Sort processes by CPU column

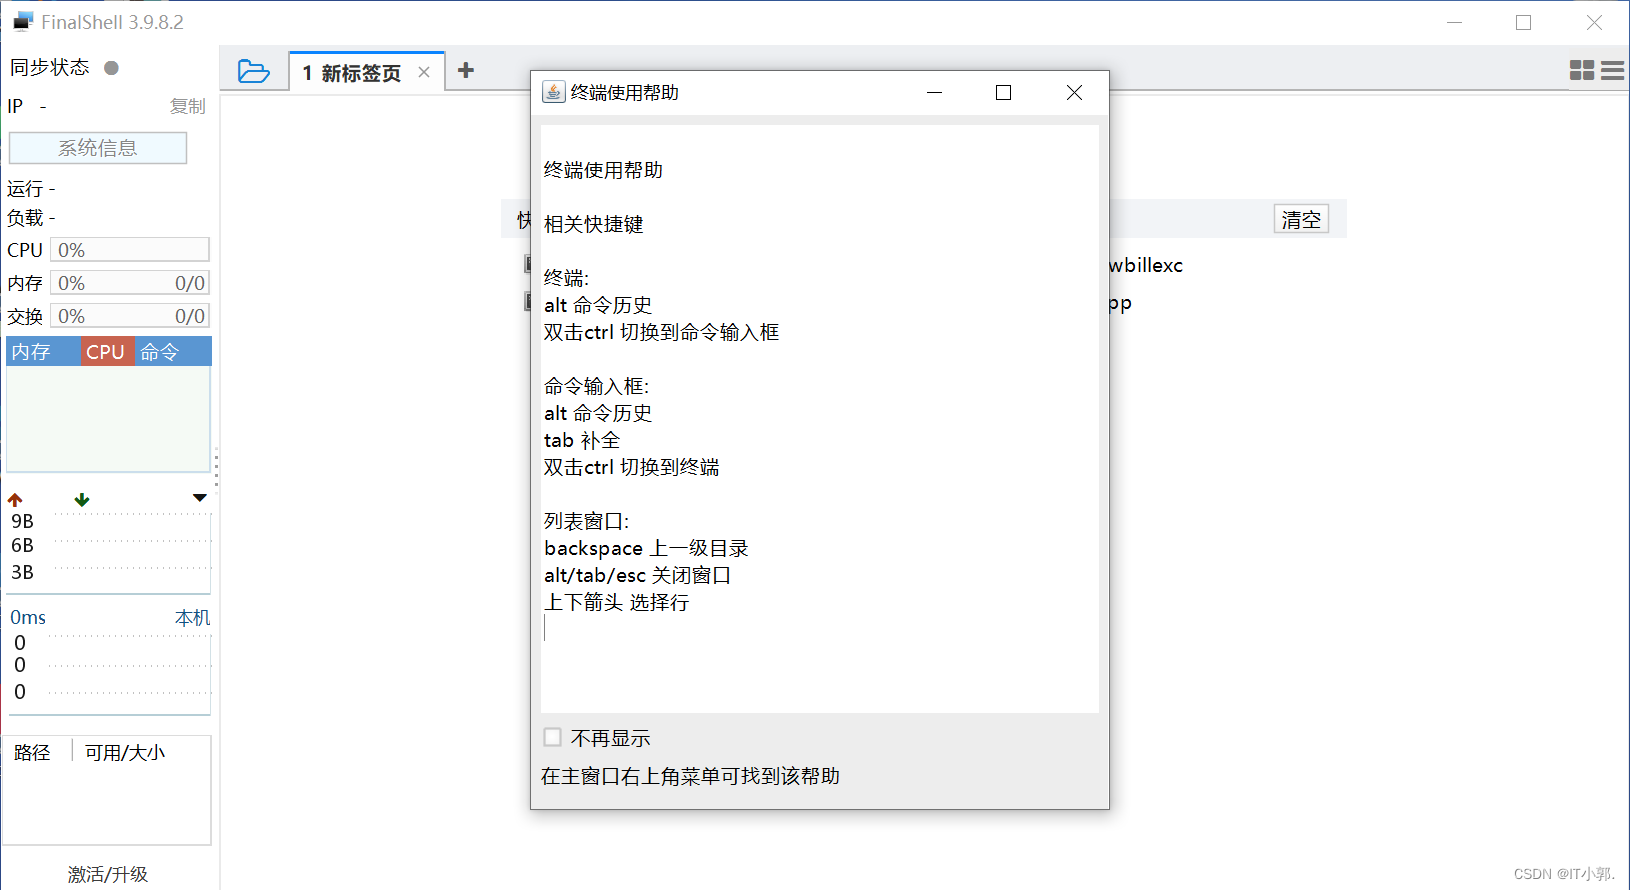[x=106, y=352]
